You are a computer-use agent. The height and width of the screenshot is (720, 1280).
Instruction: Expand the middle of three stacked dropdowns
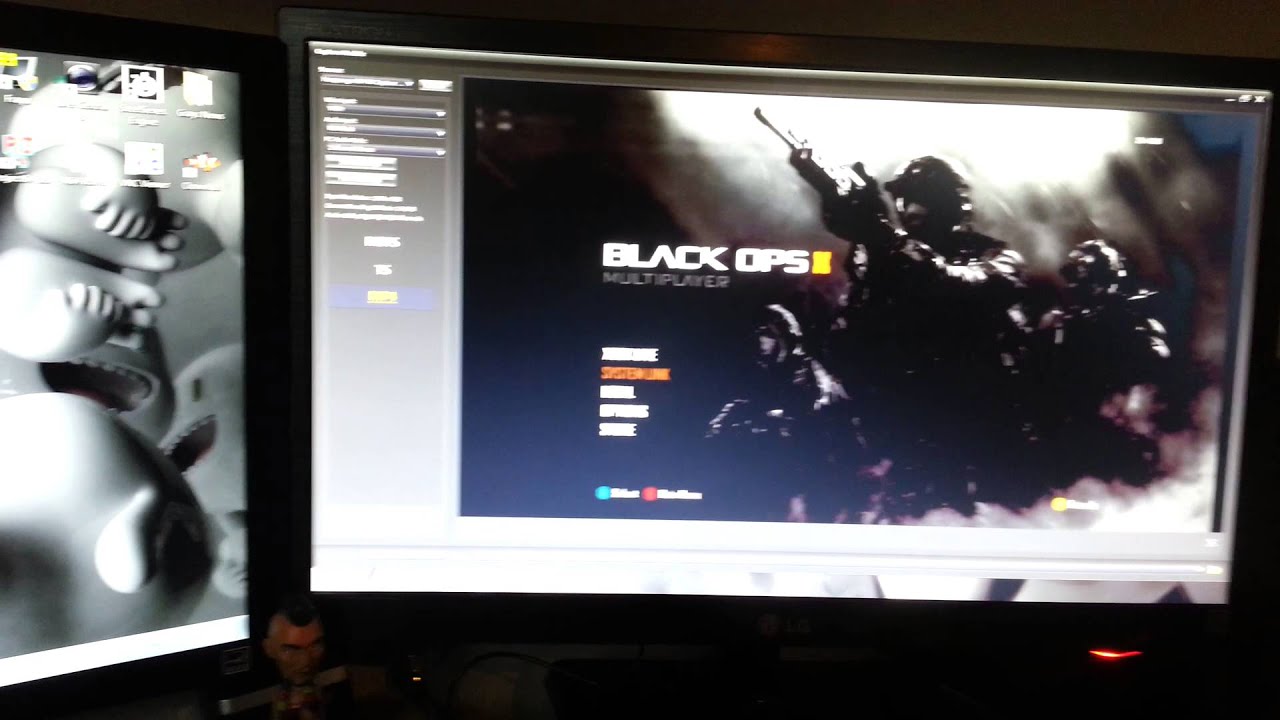coord(385,131)
